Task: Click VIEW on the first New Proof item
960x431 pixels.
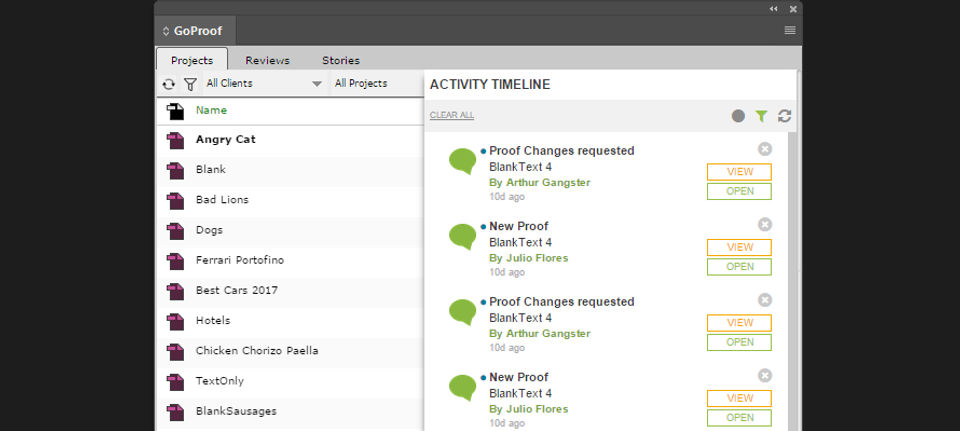Action: tap(739, 247)
